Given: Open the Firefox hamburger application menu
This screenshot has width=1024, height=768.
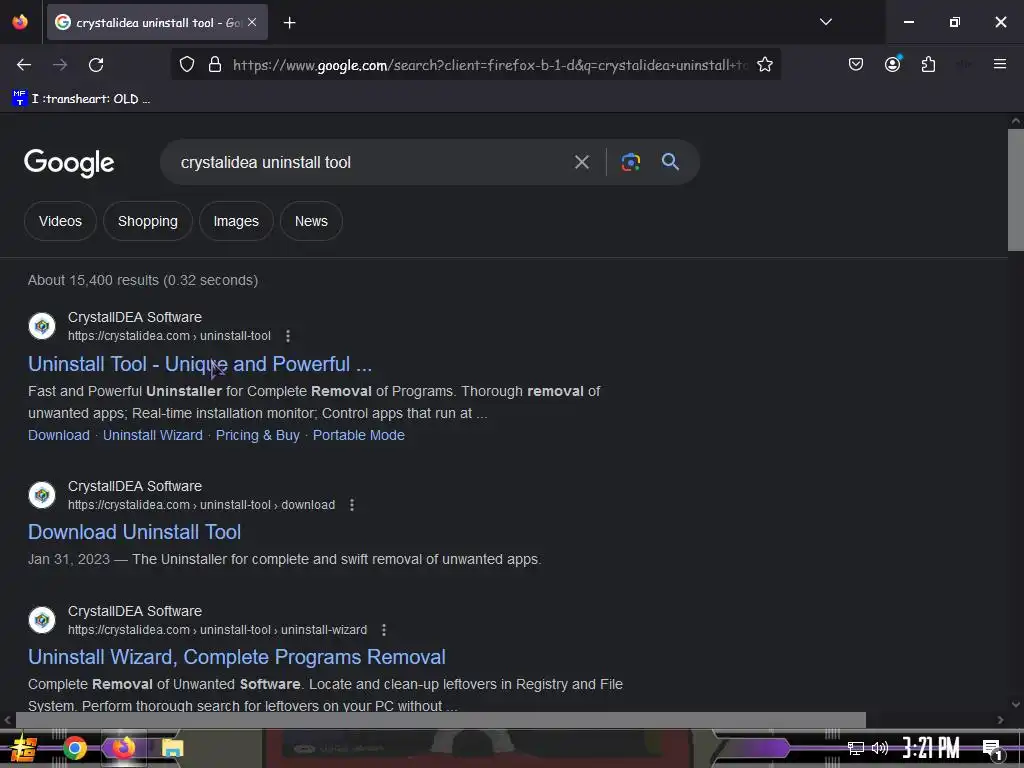Looking at the screenshot, I should tap(999, 64).
